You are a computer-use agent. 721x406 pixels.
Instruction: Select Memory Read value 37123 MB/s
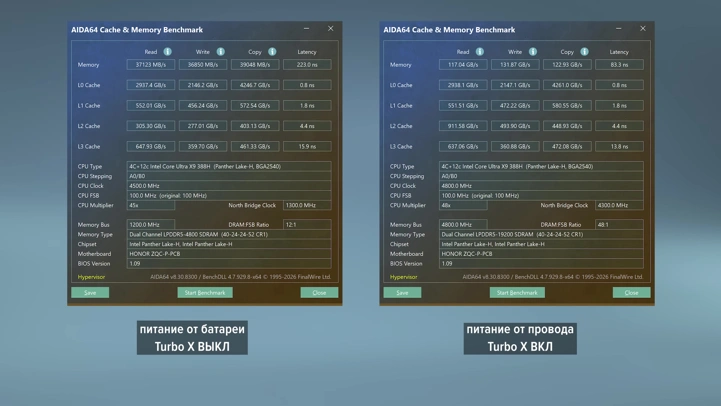click(151, 65)
